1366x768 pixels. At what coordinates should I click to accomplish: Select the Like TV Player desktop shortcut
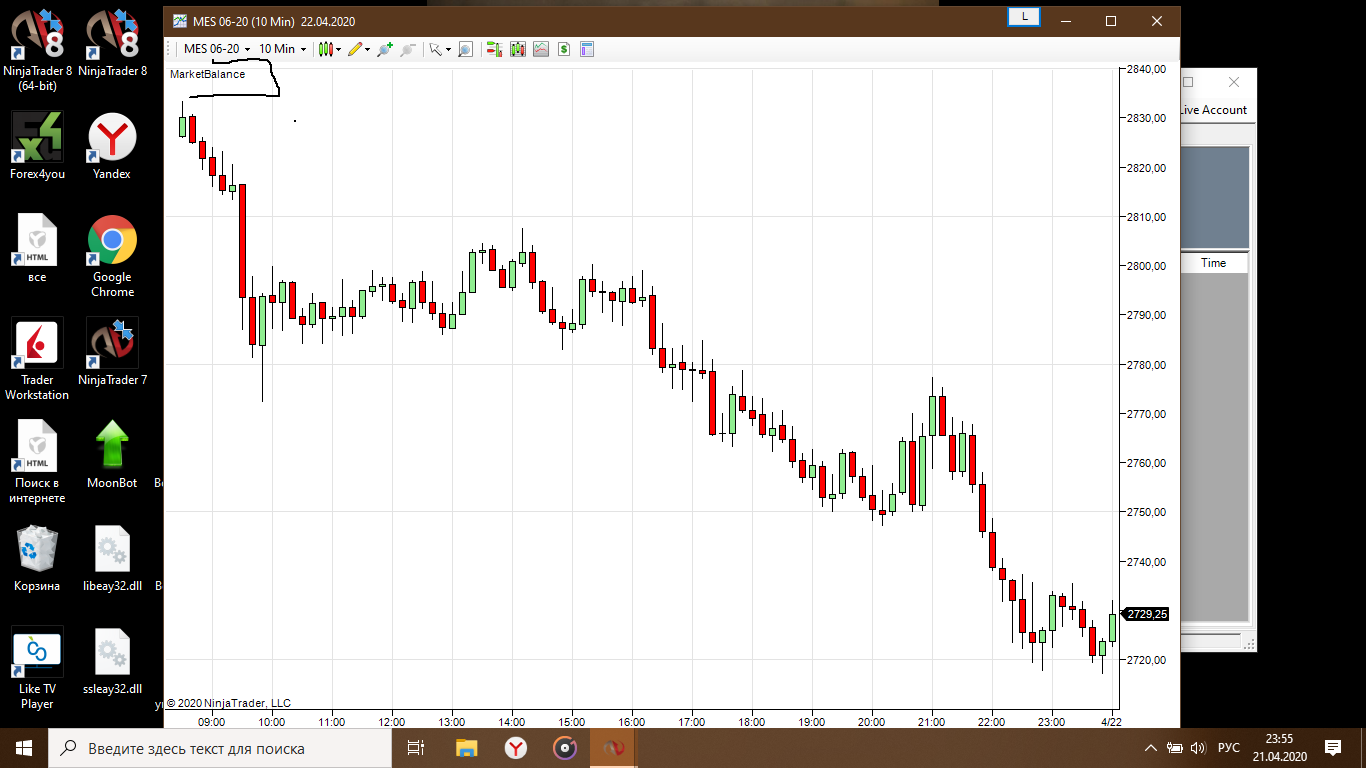coord(37,669)
